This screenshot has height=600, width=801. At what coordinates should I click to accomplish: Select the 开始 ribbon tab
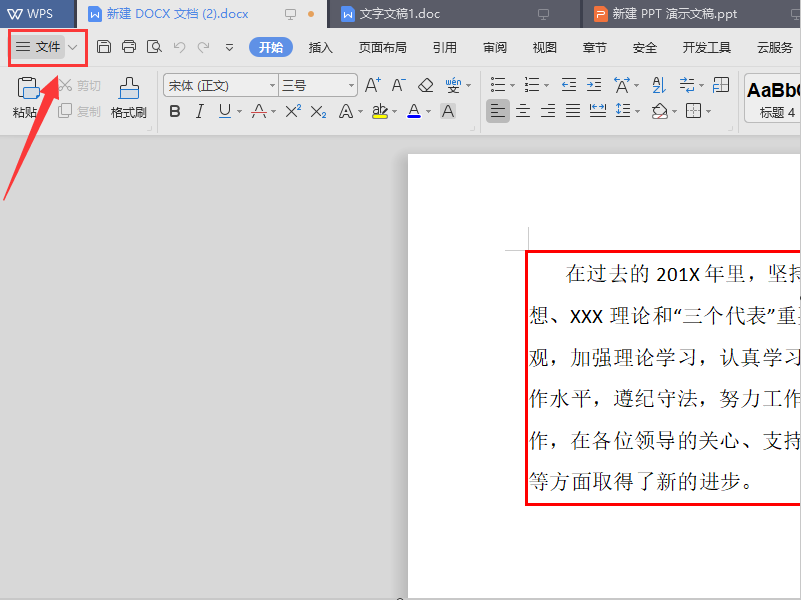(x=271, y=47)
